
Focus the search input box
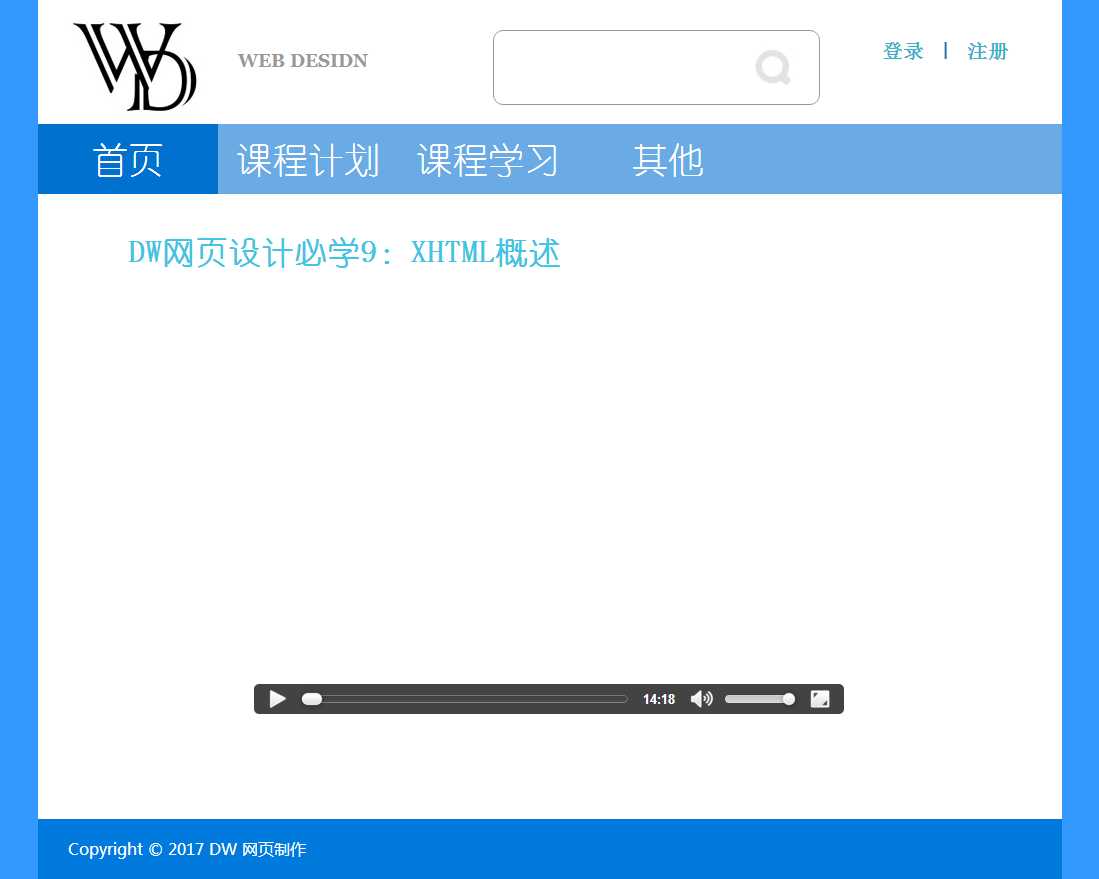(620, 67)
